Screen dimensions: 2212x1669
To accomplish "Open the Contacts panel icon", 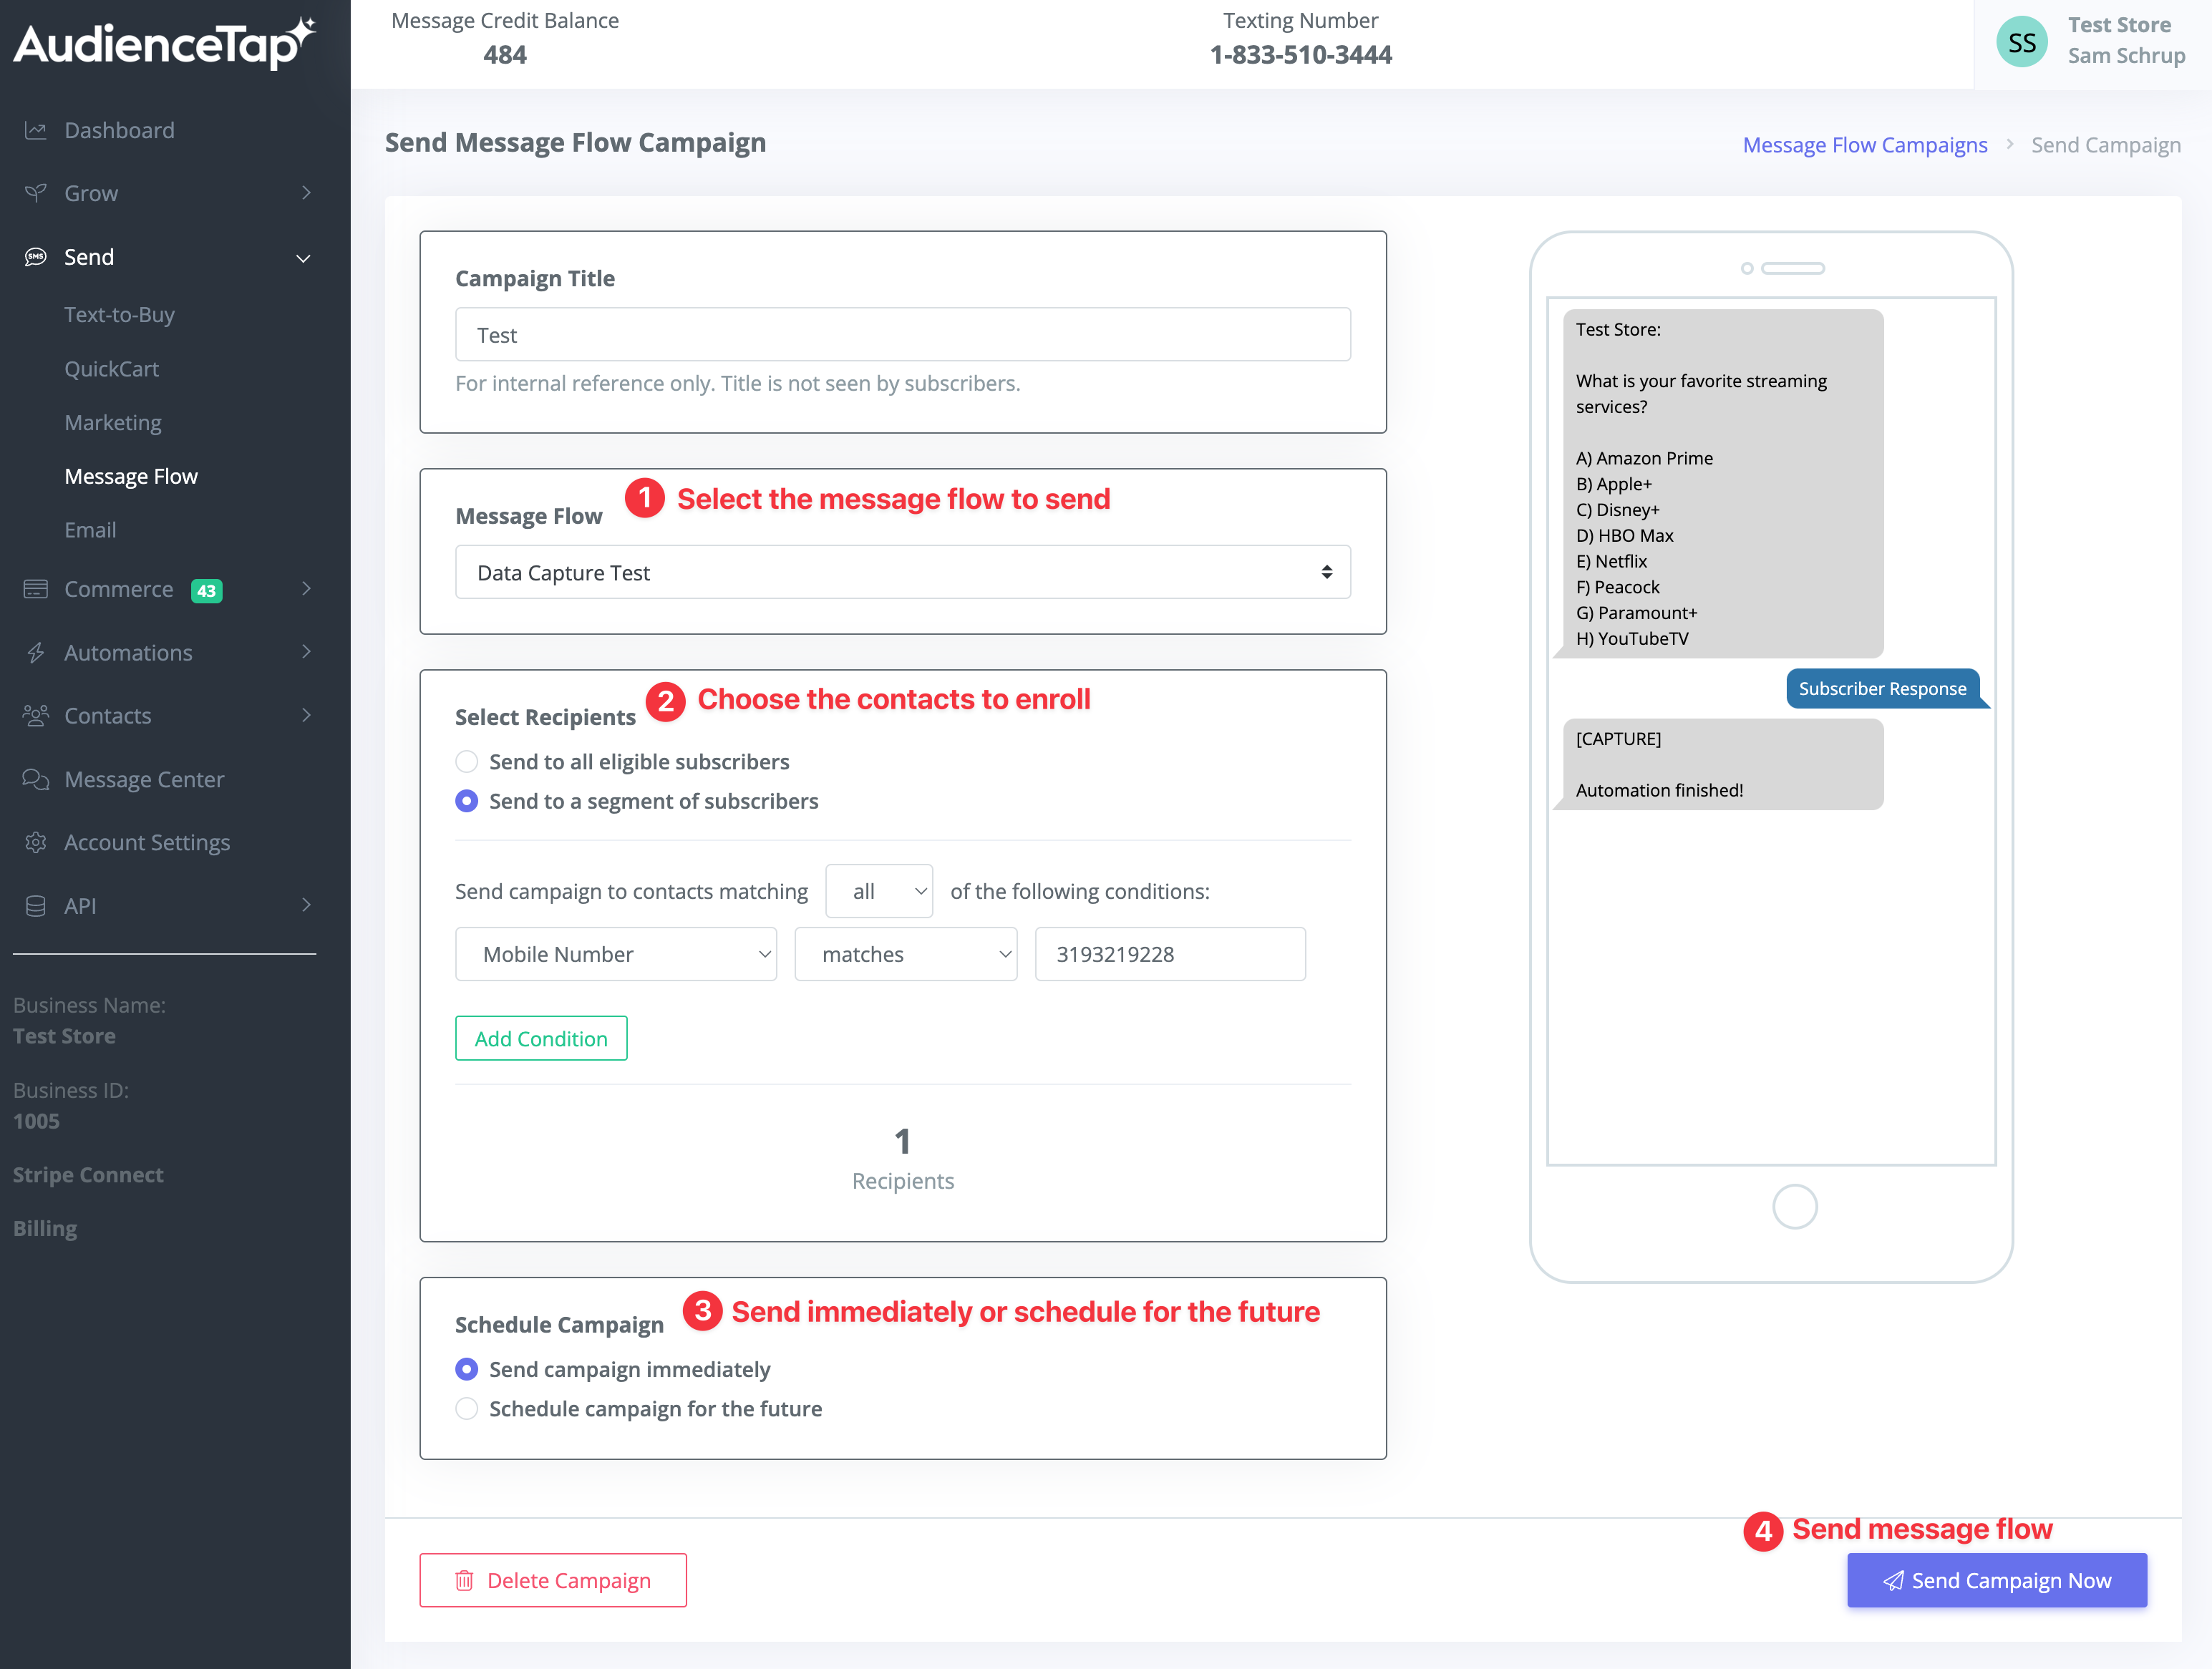I will pos(36,715).
